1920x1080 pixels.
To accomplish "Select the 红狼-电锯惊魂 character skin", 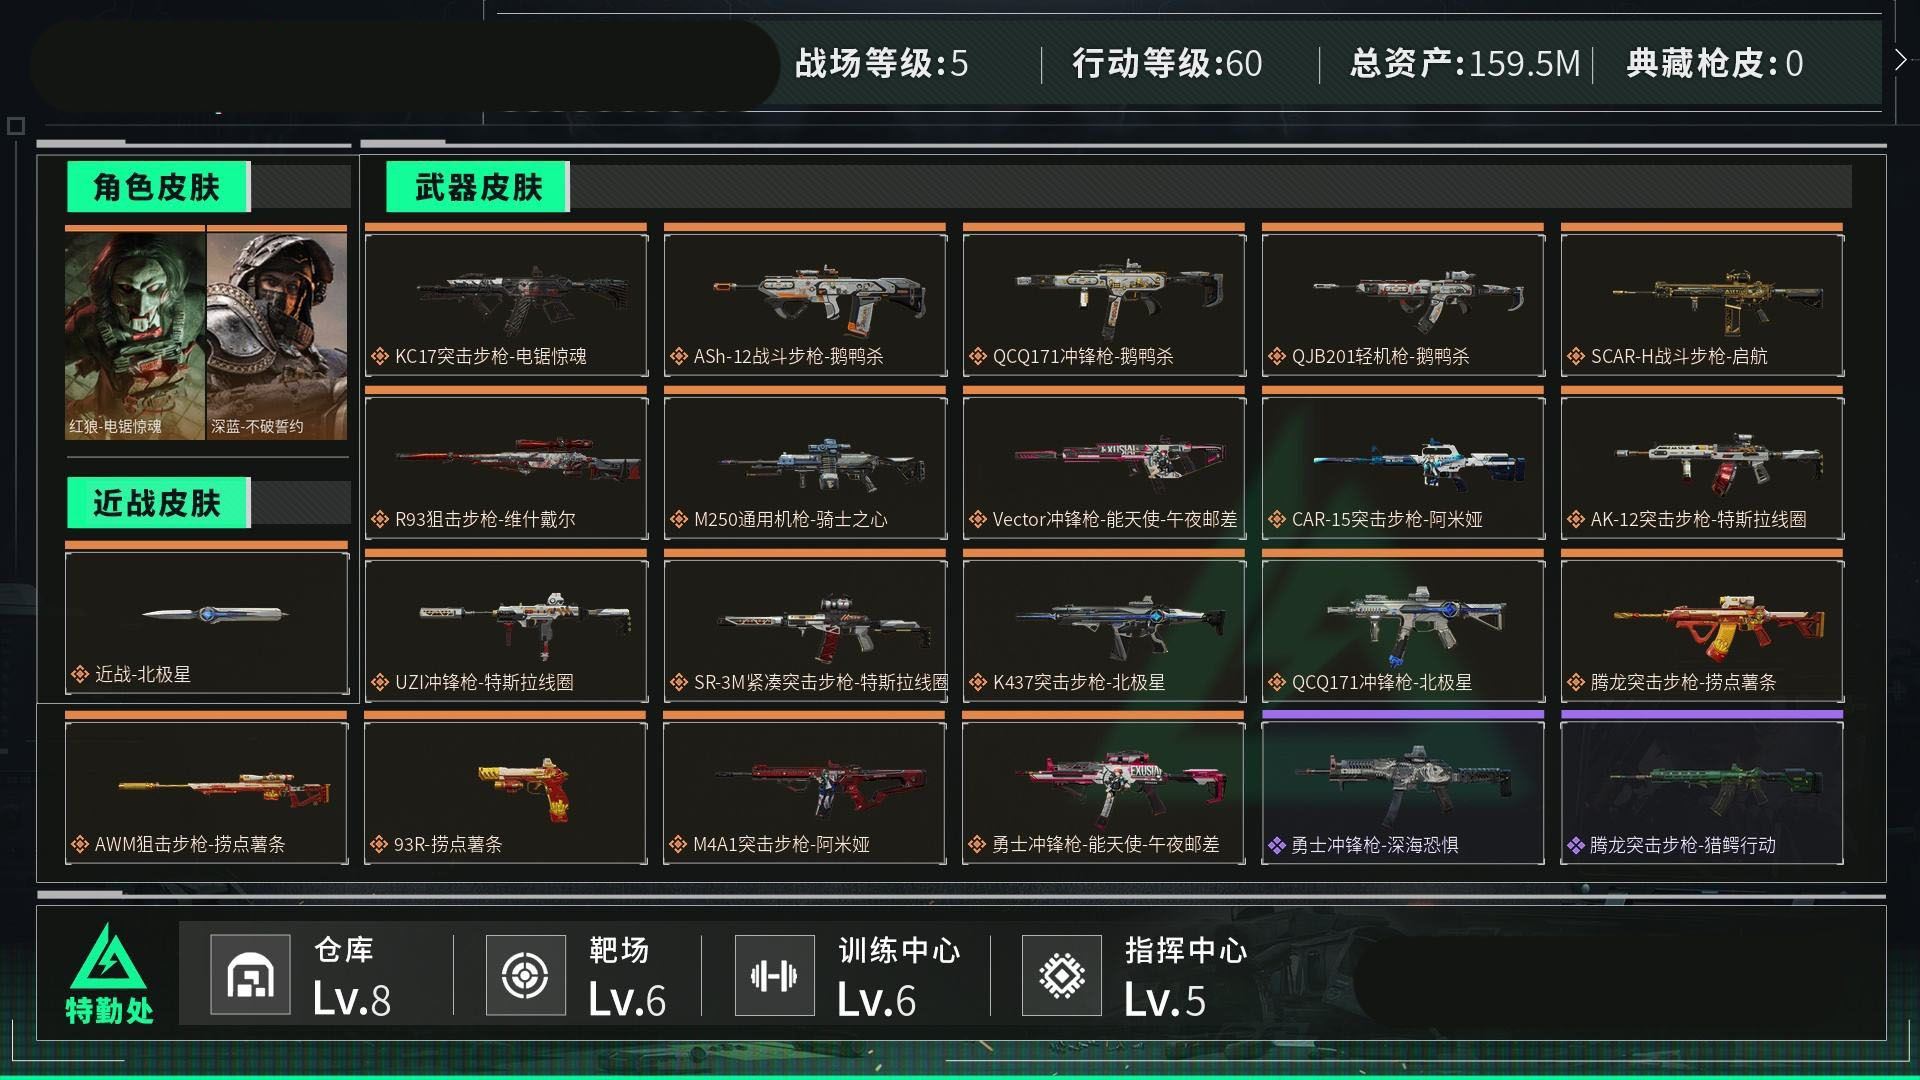I will pos(135,333).
